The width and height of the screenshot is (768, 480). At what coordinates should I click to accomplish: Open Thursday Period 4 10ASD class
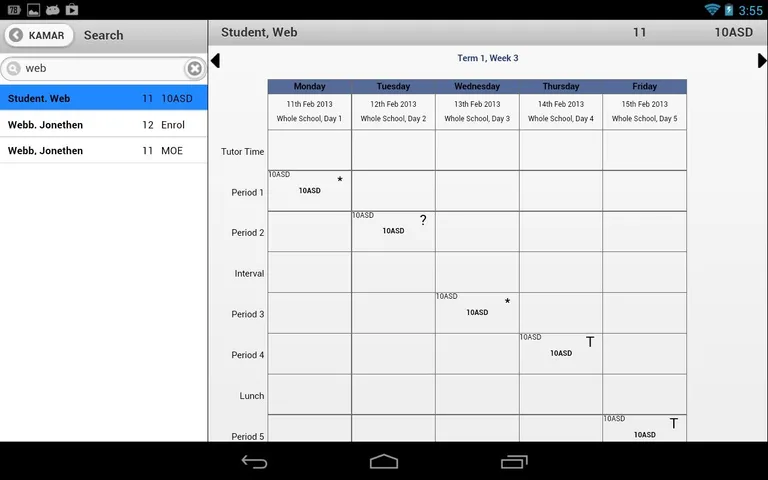(x=561, y=353)
